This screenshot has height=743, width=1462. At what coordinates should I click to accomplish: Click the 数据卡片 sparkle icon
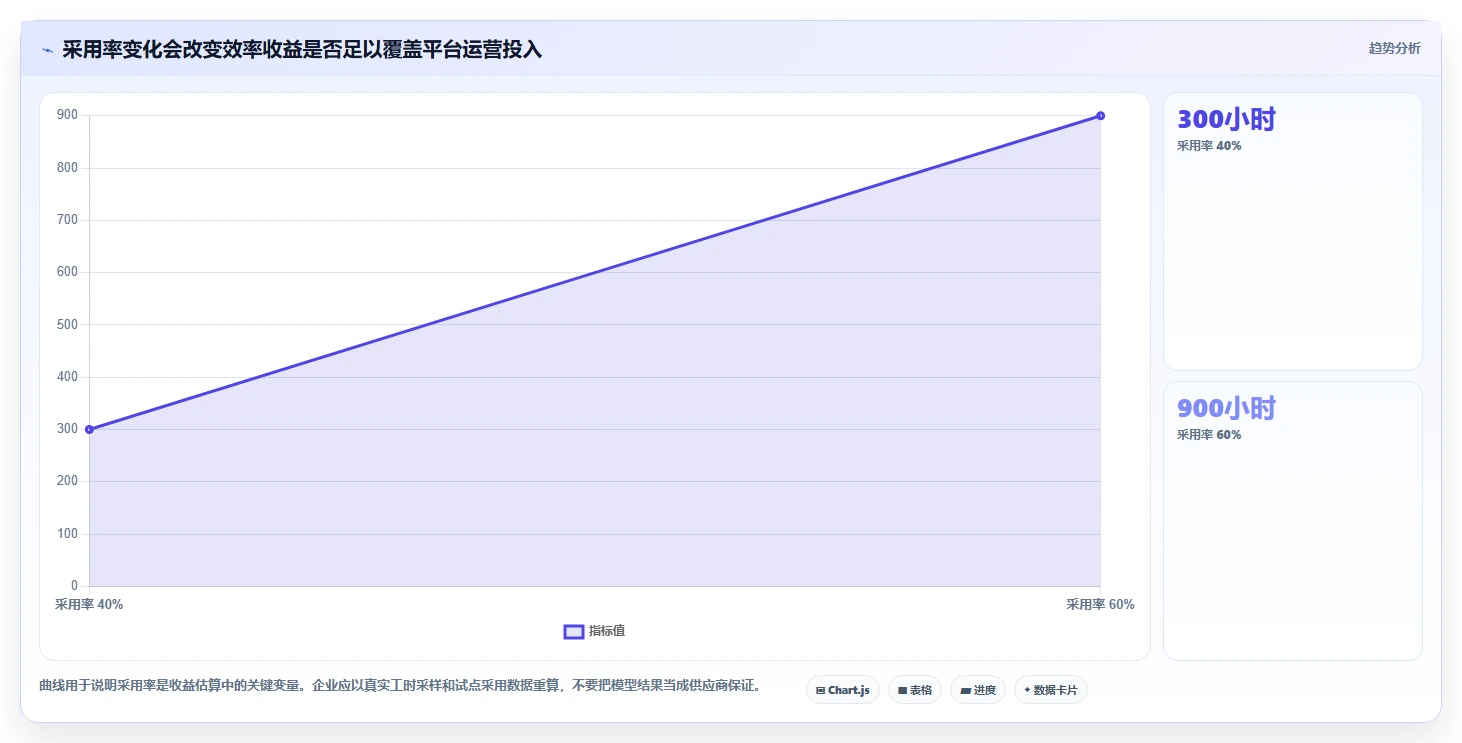(1027, 690)
